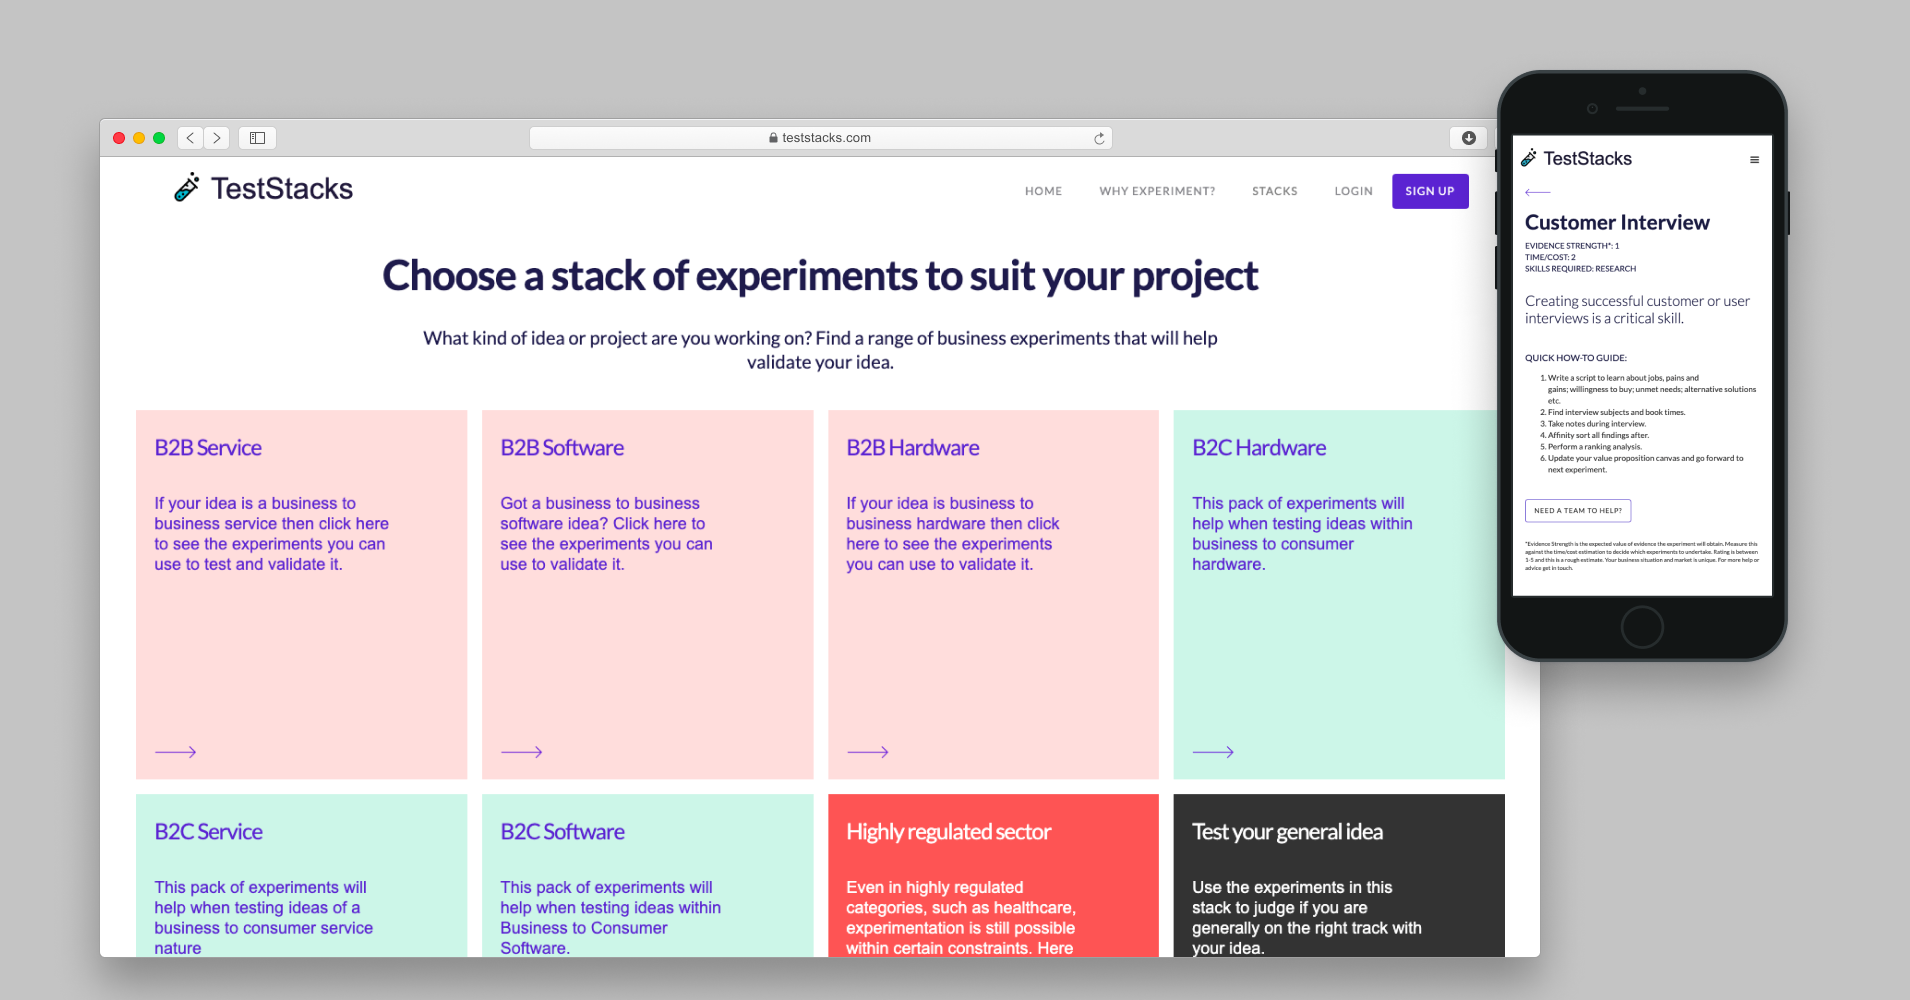Image resolution: width=1910 pixels, height=1000 pixels.
Task: Click the B2B Software card title
Action: (562, 448)
